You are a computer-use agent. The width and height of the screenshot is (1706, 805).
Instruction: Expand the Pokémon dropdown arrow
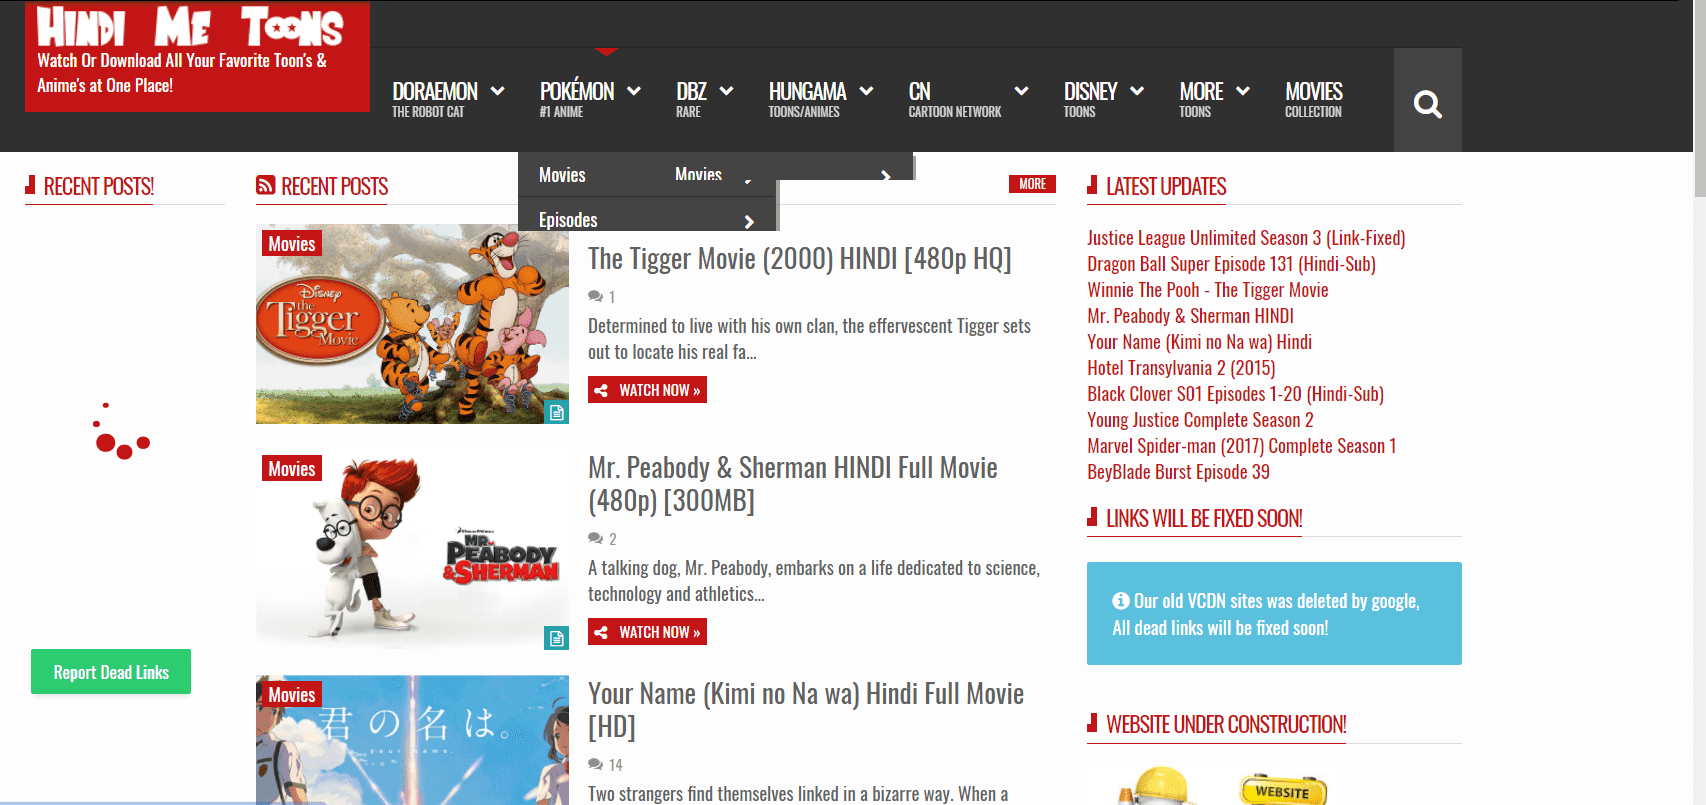click(634, 91)
